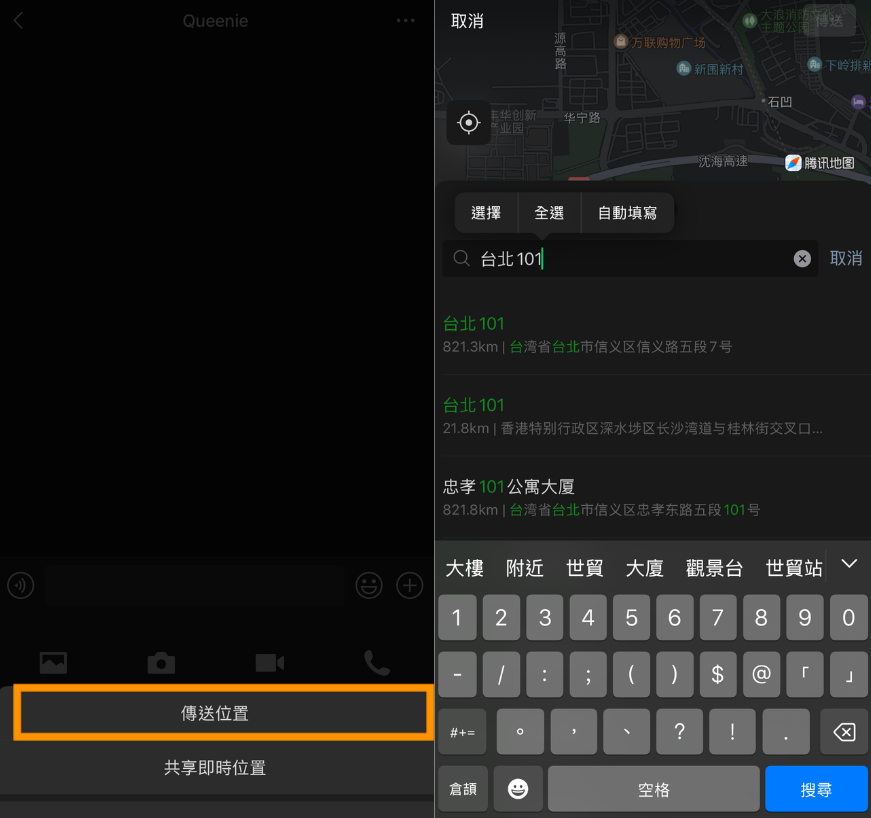Recenter map with locate-me button
The width and height of the screenshot is (871, 818).
468,123
